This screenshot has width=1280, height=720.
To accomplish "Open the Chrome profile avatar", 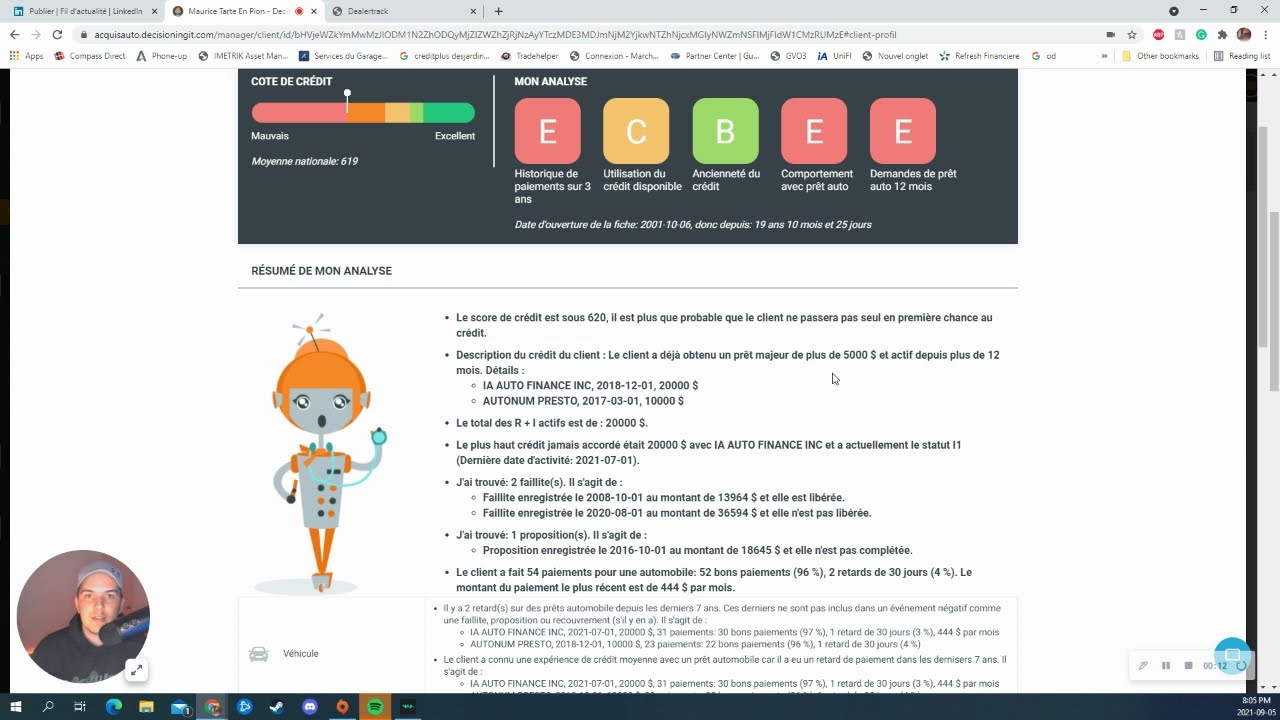I will coord(1244,34).
